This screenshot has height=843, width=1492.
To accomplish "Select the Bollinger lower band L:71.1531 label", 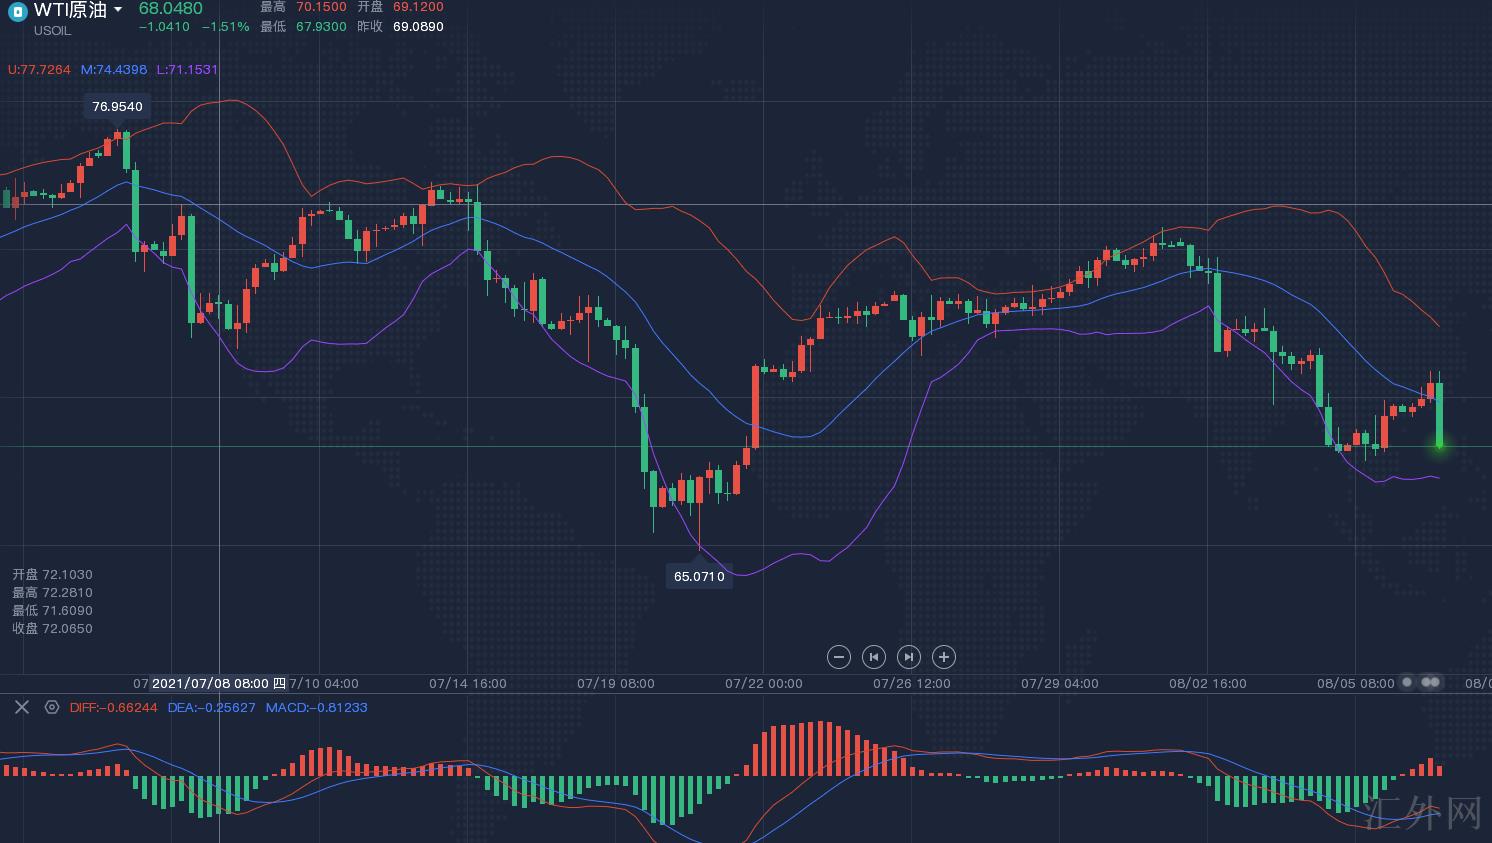I will [x=187, y=70].
